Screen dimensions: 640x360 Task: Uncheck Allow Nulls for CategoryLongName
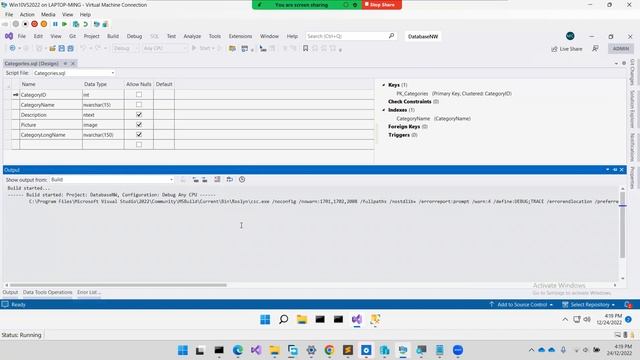point(139,135)
